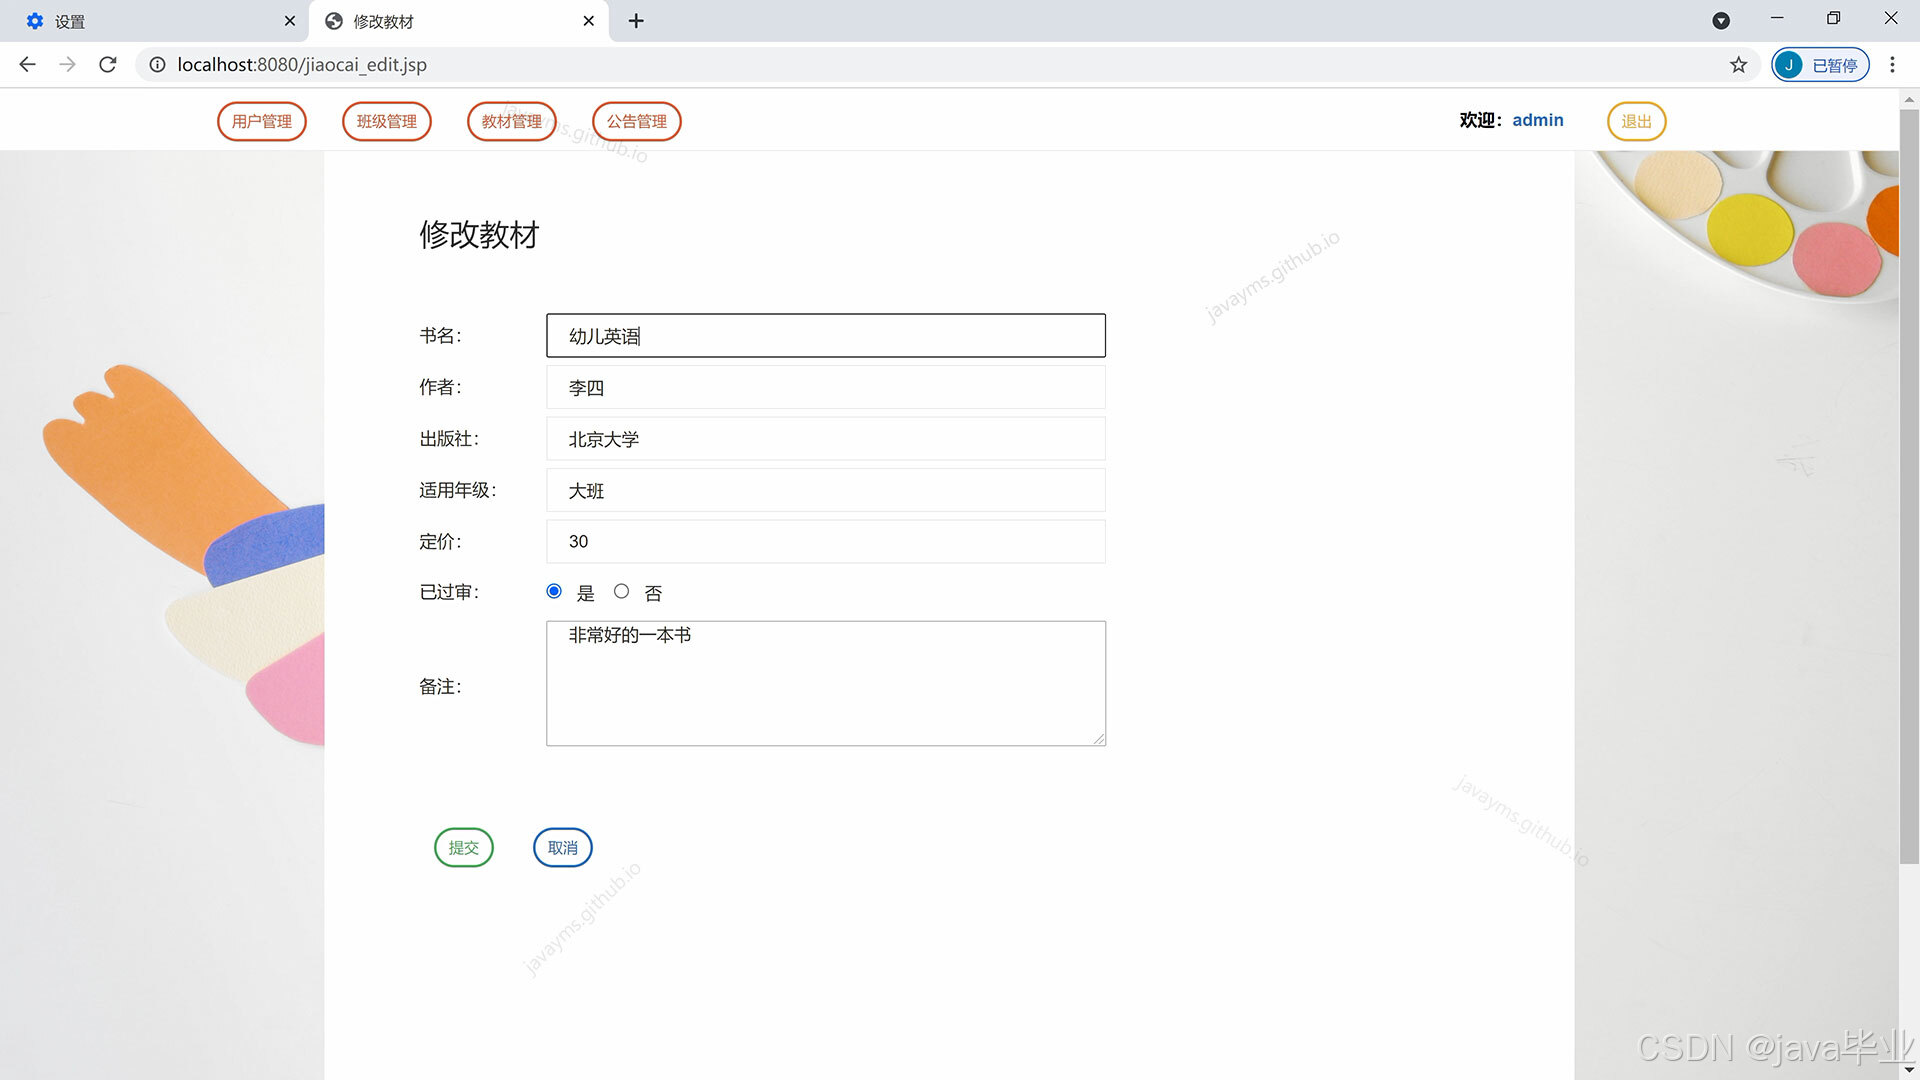Open the Chrome three-dot menu
The width and height of the screenshot is (1920, 1080).
tap(1892, 65)
